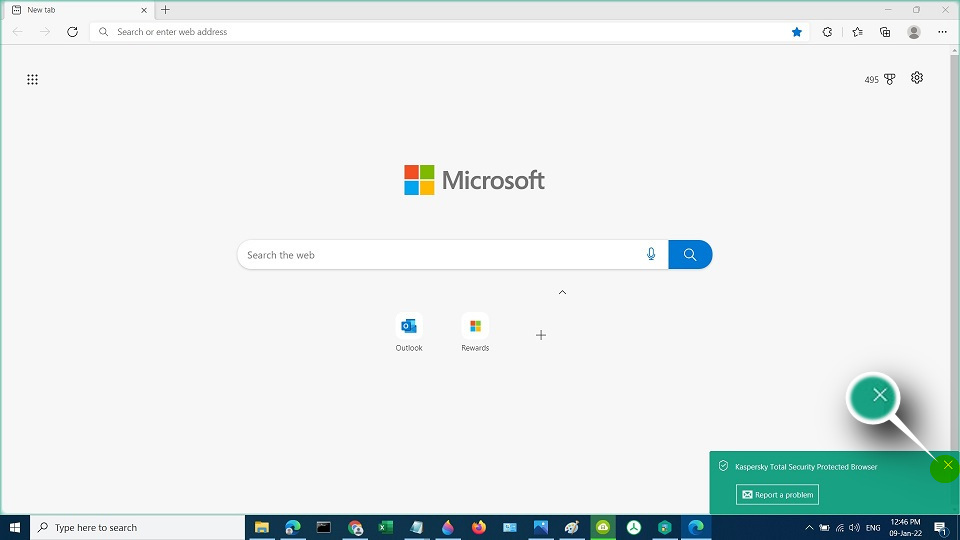This screenshot has width=960, height=540.
Task: Open Windows Start menu
Action: coord(15,527)
